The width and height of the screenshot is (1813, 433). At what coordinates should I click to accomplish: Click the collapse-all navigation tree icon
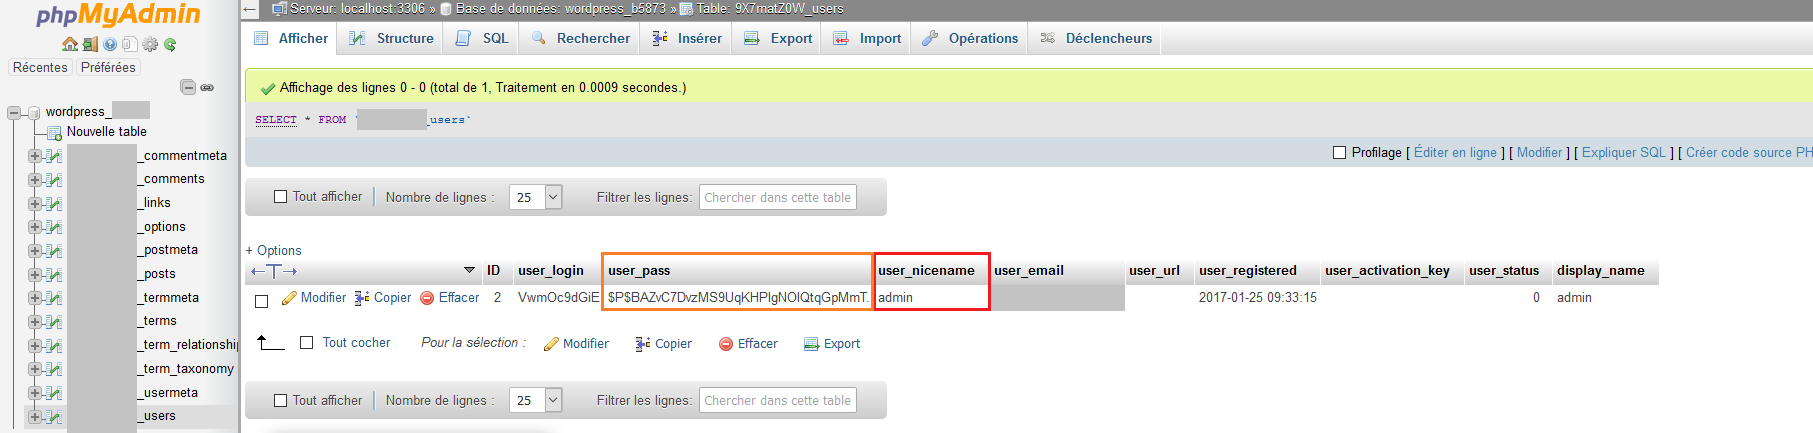tap(188, 87)
